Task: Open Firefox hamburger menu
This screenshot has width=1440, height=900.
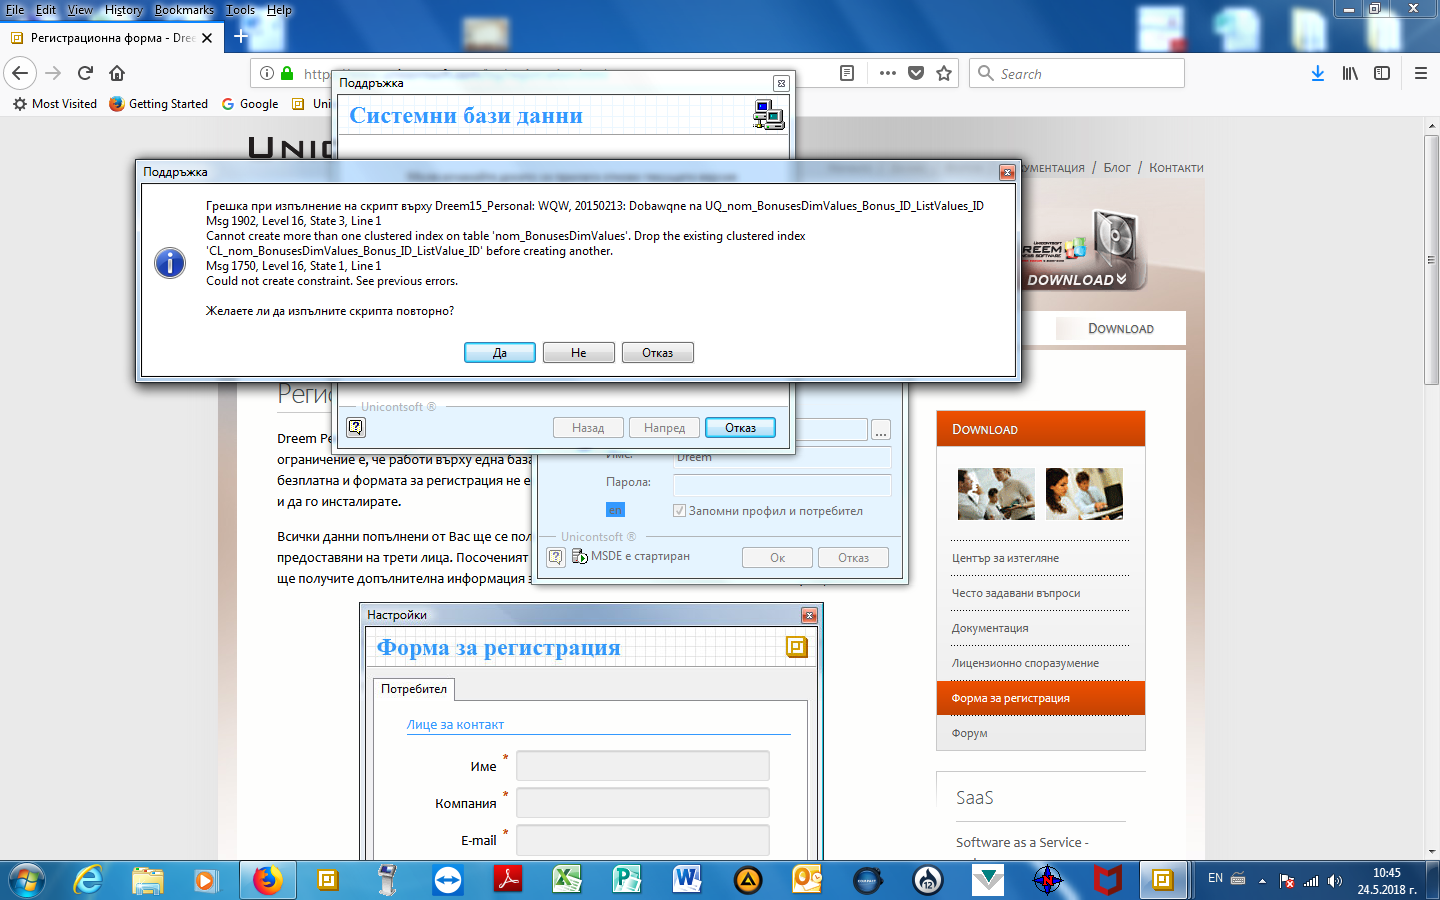Action: click(1421, 73)
